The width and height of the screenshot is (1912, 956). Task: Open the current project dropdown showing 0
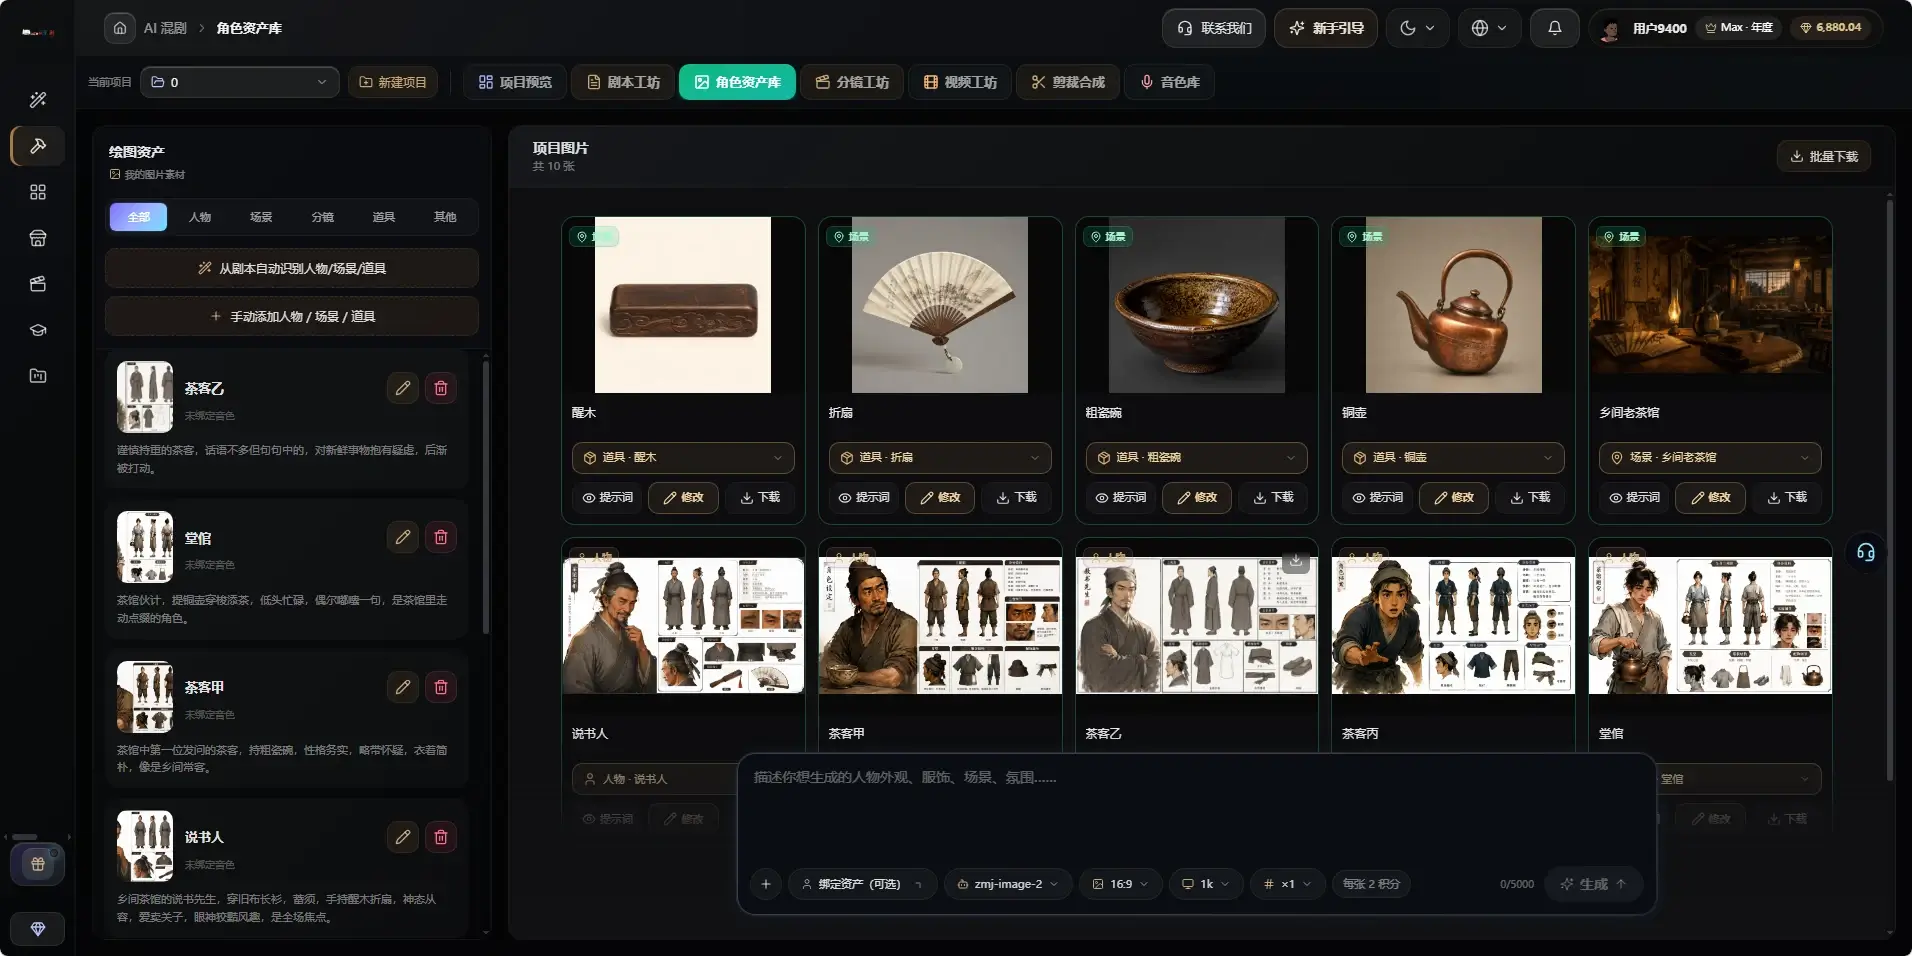click(240, 82)
